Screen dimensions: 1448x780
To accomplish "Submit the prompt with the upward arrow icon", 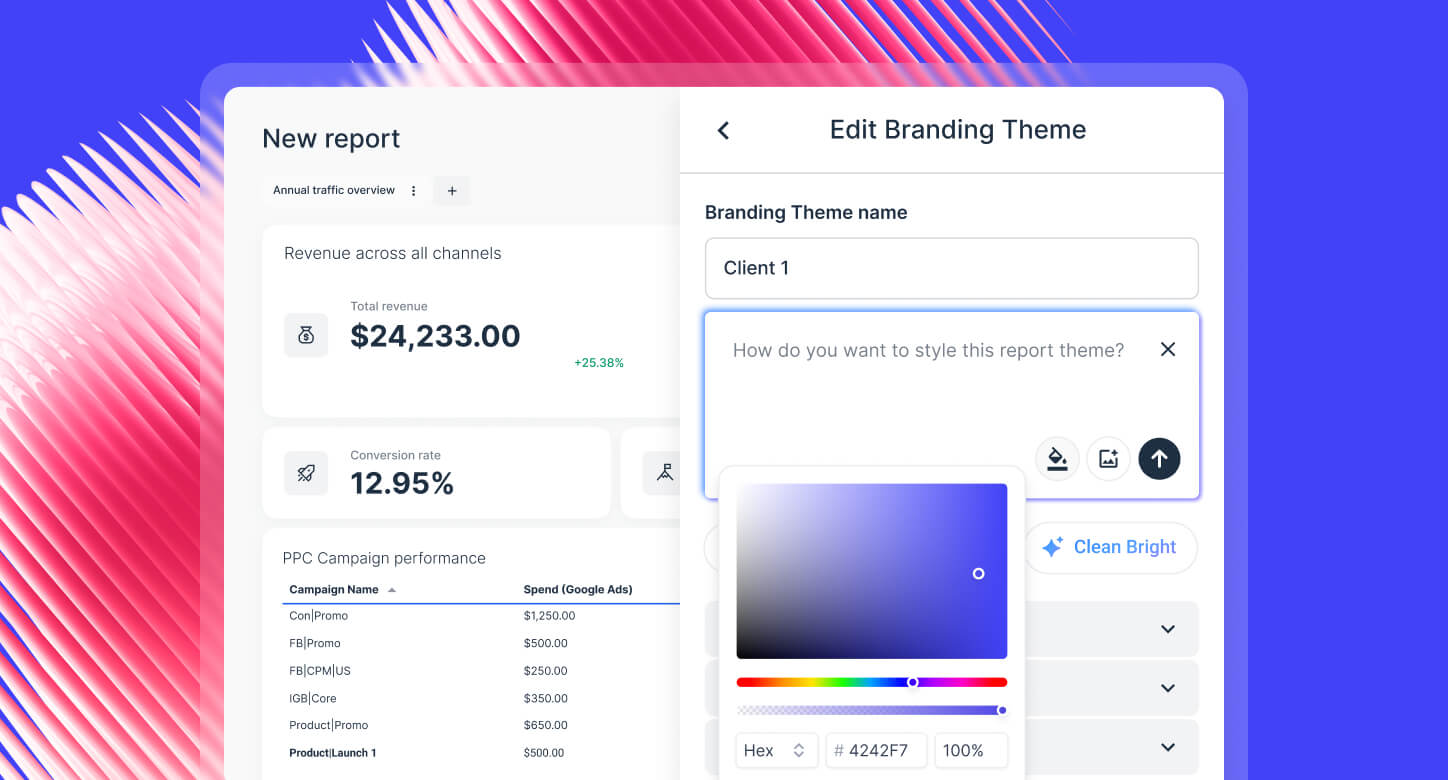I will tap(1159, 458).
